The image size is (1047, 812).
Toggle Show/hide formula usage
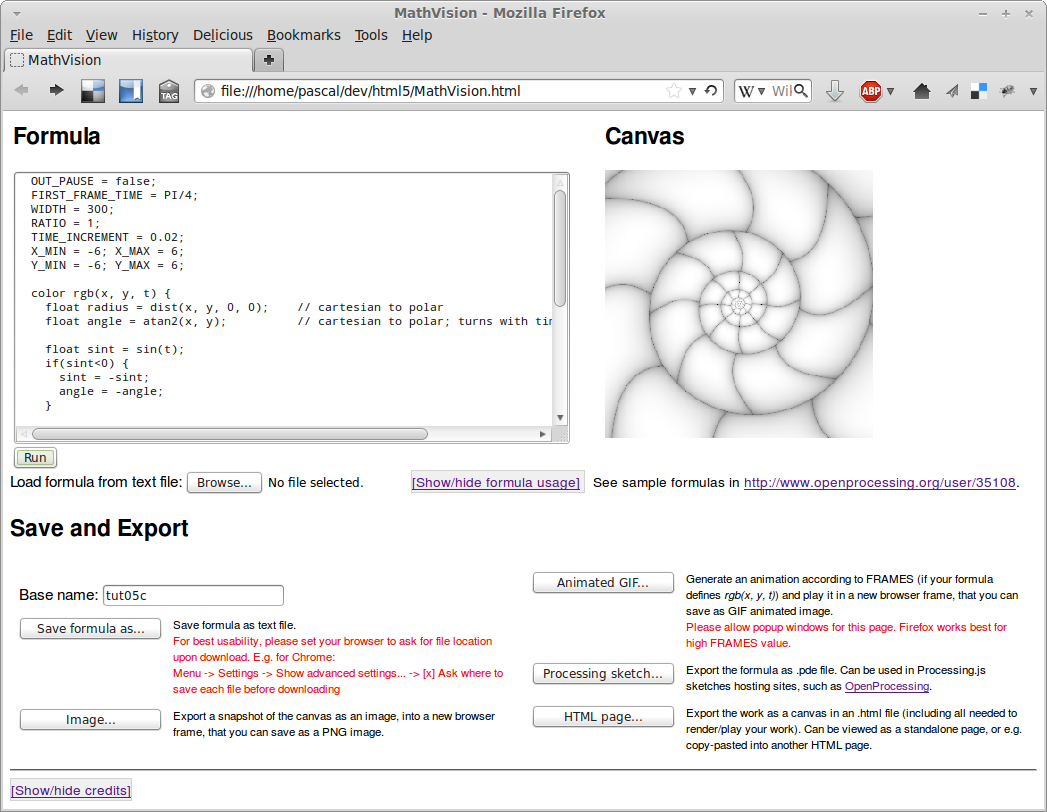point(496,482)
